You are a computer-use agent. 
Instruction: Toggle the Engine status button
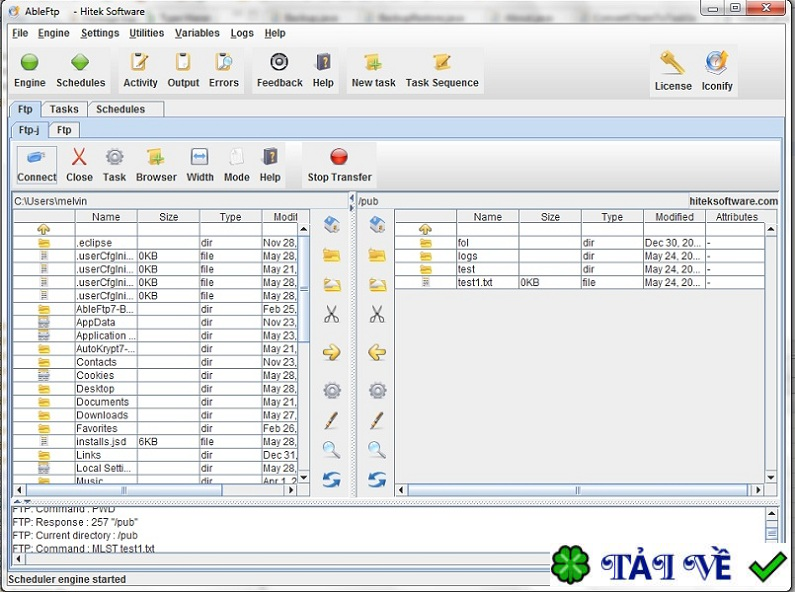[x=30, y=70]
